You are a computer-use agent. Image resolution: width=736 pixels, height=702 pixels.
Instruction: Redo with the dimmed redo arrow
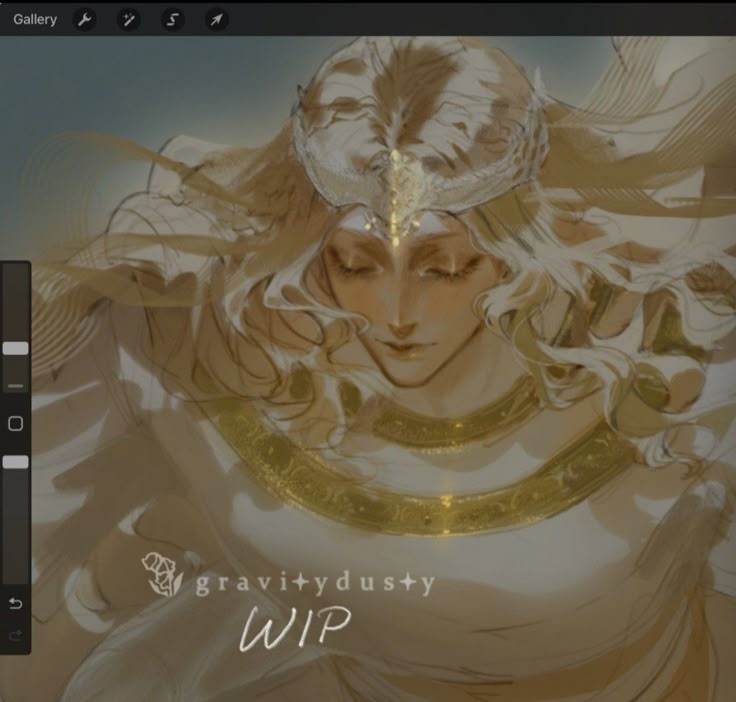[15, 635]
